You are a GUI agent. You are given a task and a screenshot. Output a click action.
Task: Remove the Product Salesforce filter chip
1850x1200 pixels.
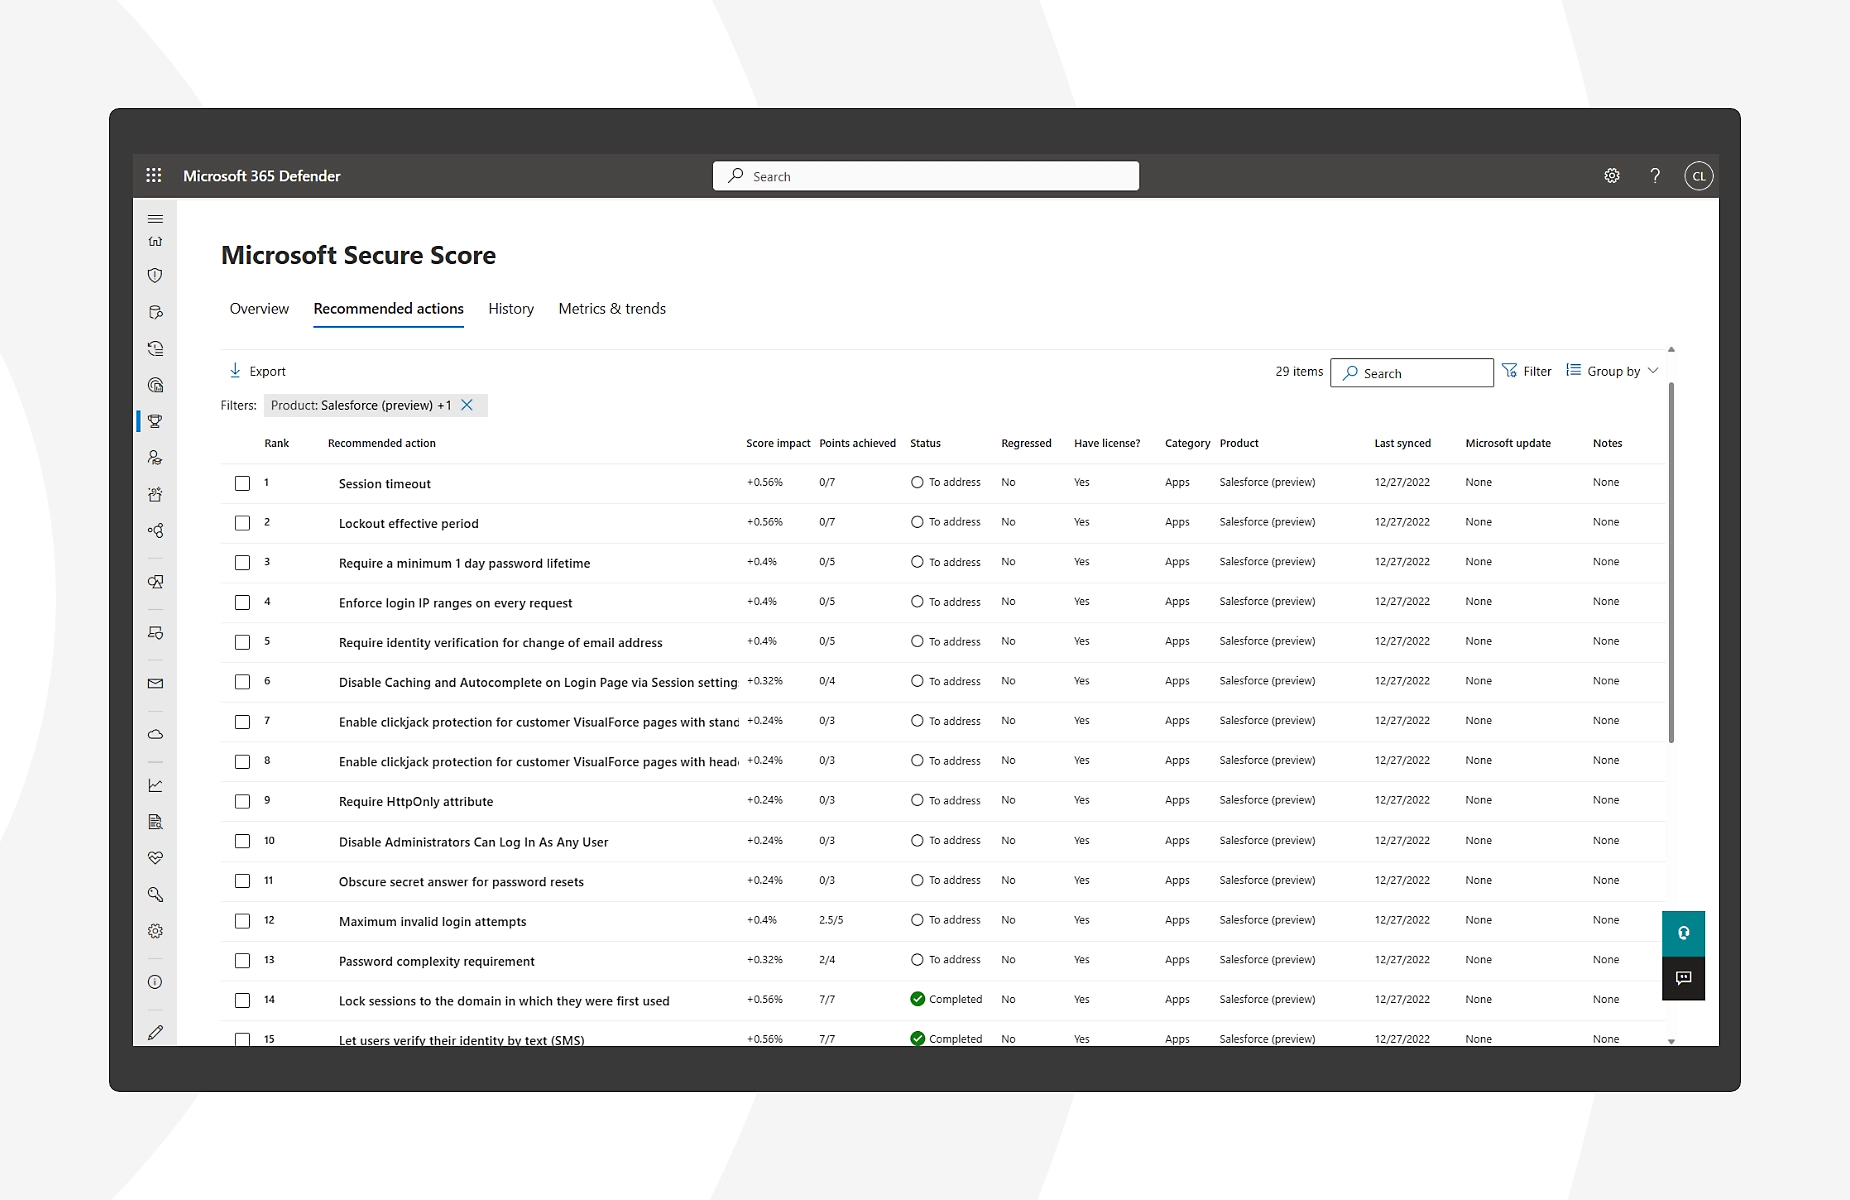[467, 405]
